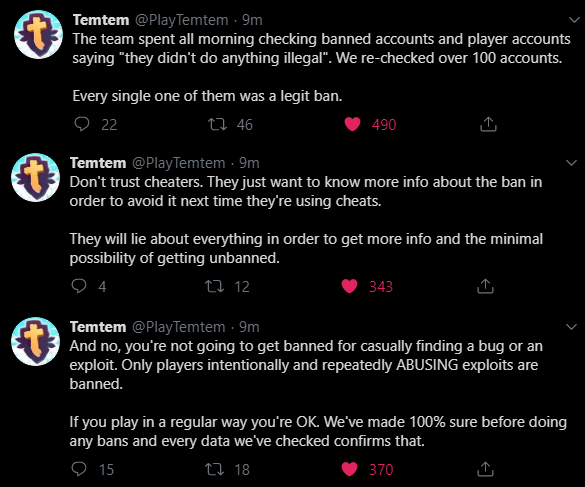The height and width of the screenshot is (487, 585).
Task: Reply to the tweet with 22 comments
Action: 82,124
